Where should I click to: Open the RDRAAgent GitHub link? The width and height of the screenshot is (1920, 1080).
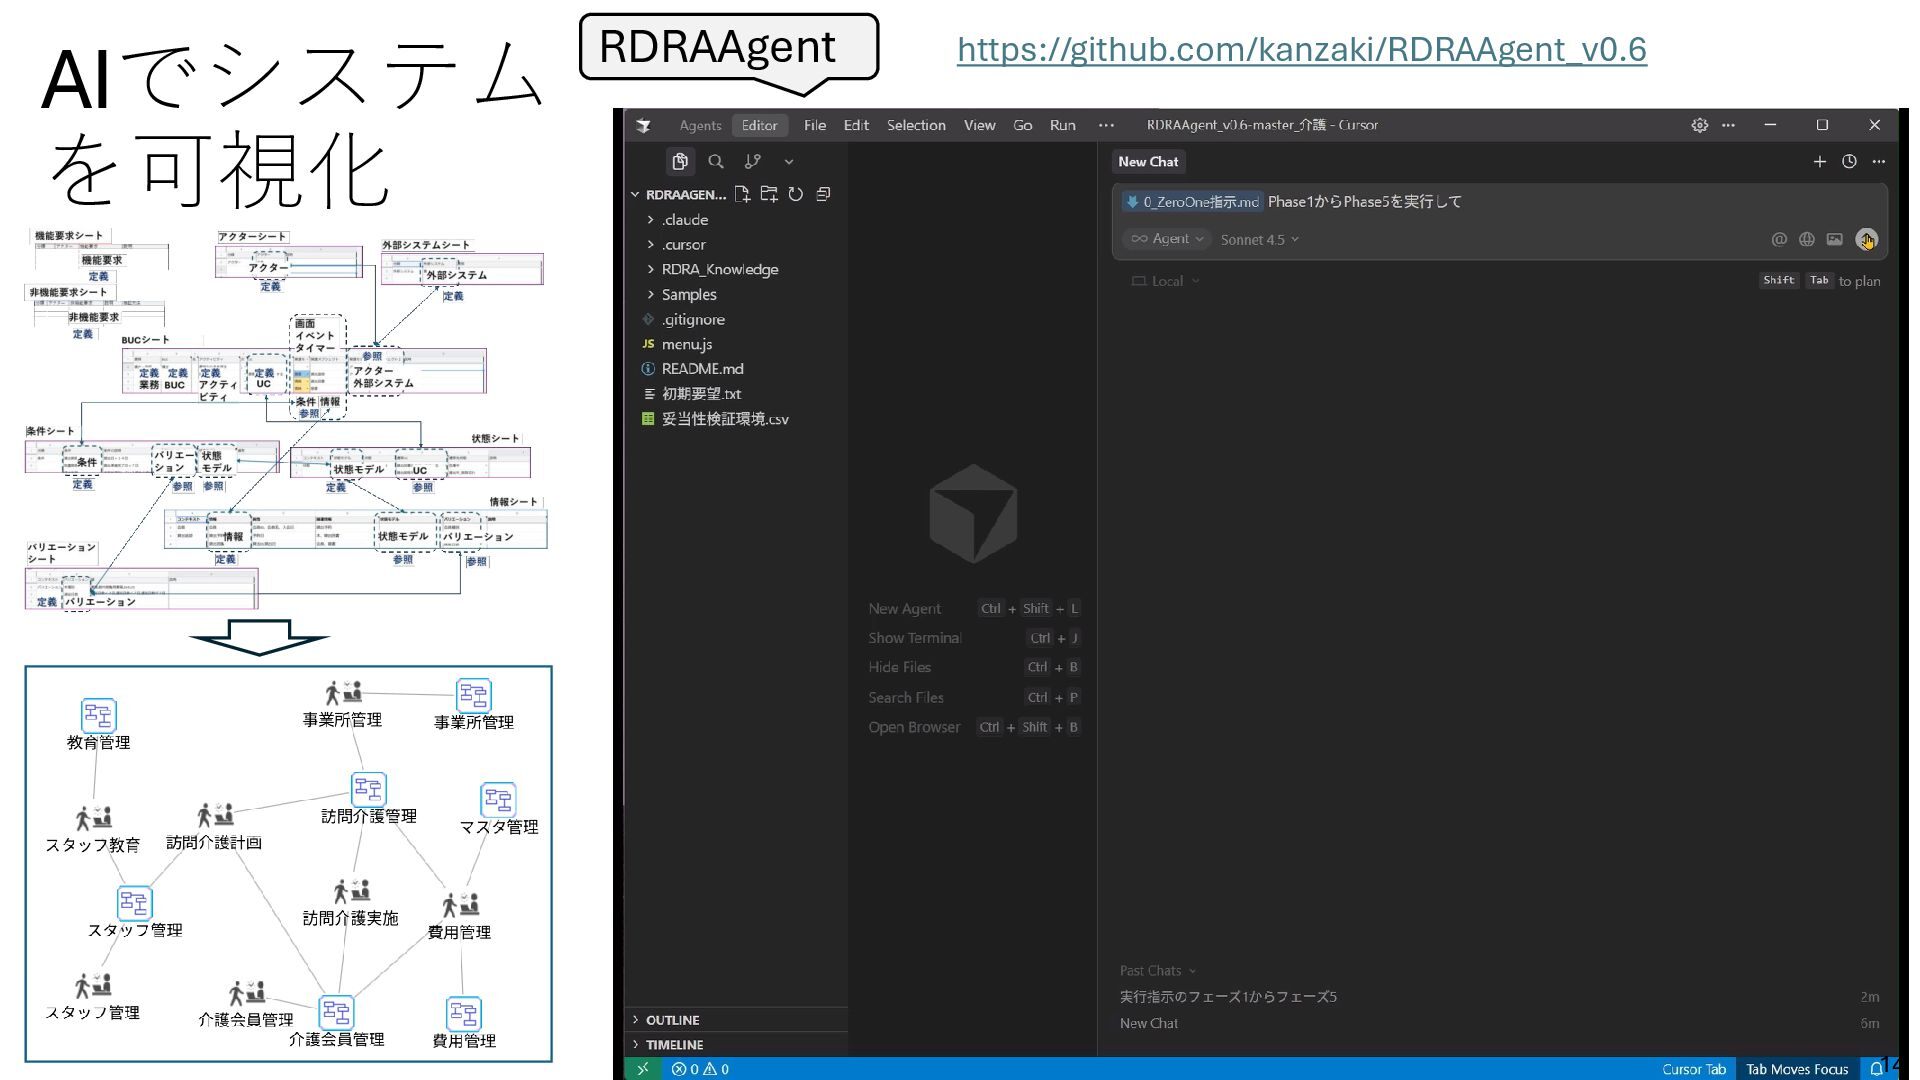pos(1301,49)
